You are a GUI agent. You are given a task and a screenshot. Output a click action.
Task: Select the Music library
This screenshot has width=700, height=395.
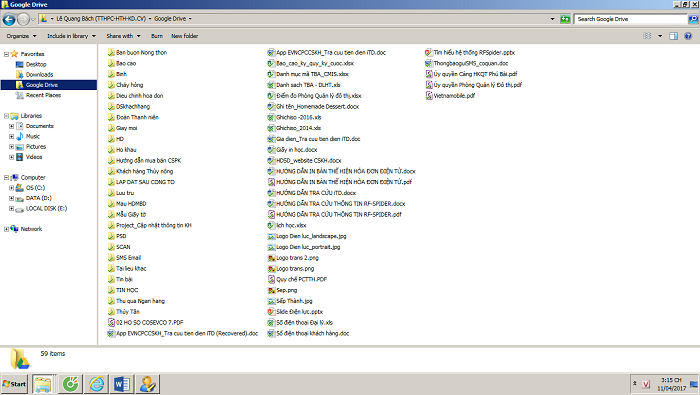[33, 137]
